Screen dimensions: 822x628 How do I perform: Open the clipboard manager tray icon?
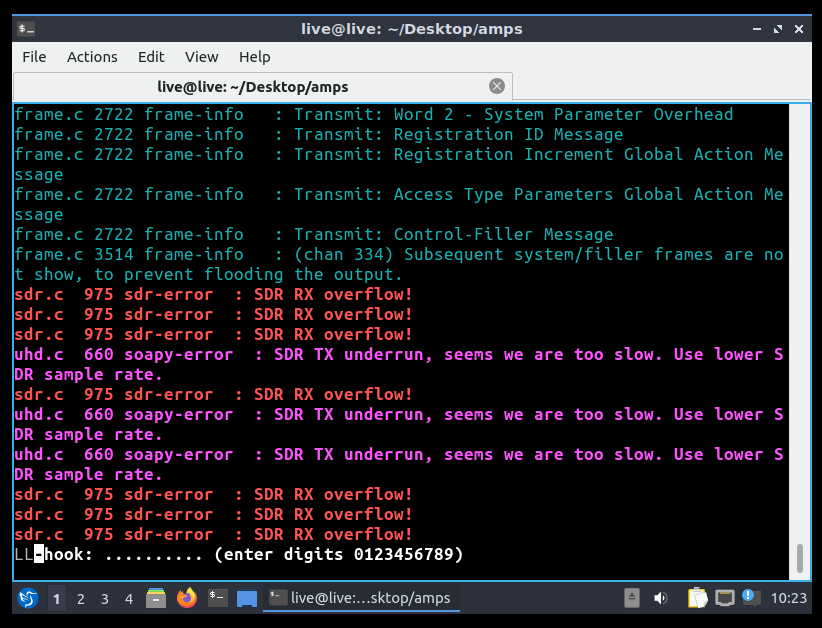(697, 598)
